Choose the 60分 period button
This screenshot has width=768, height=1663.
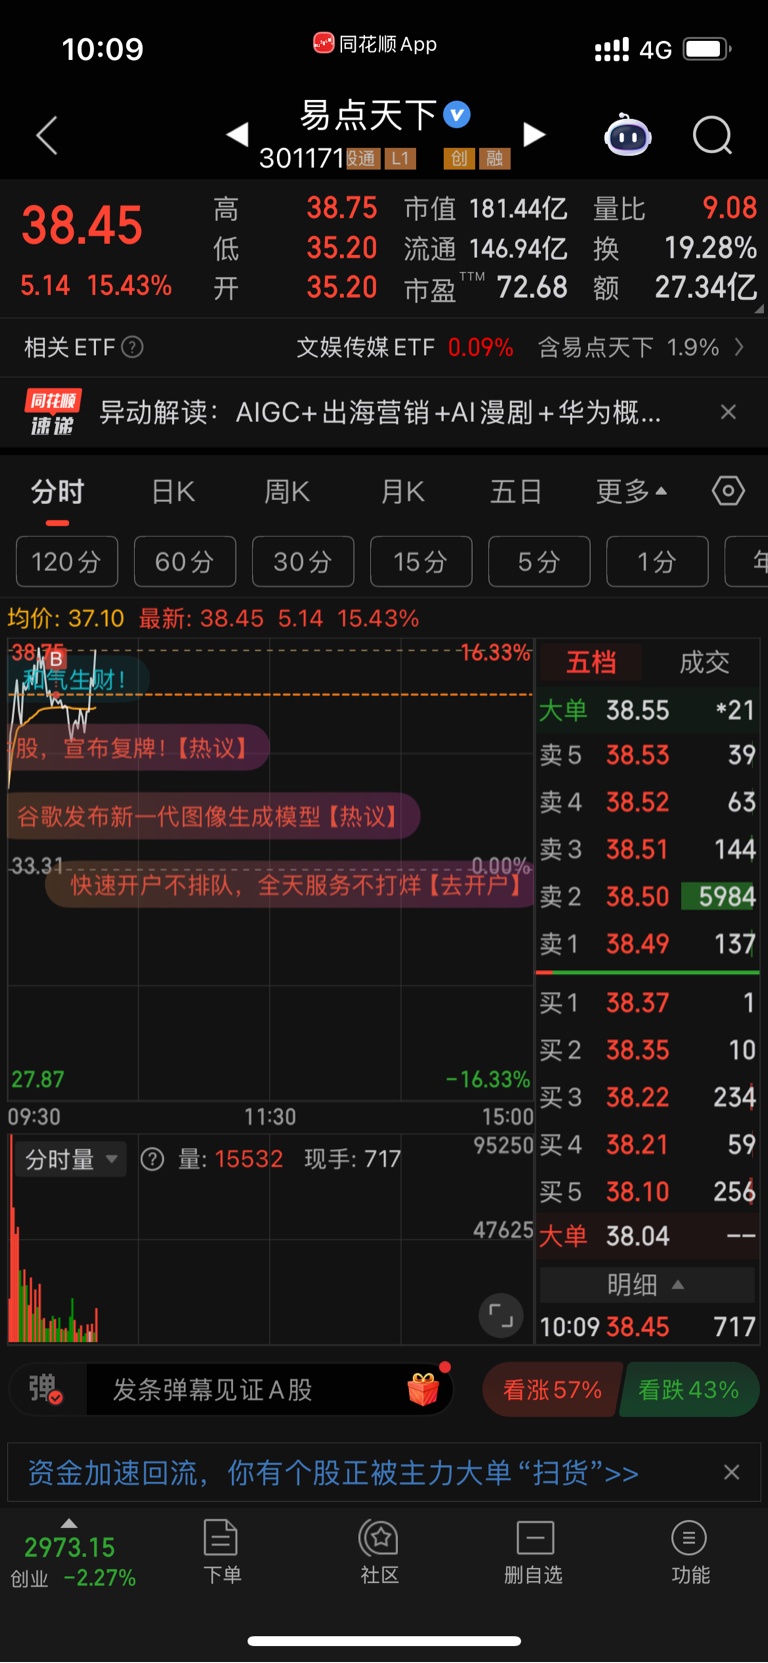click(x=185, y=561)
